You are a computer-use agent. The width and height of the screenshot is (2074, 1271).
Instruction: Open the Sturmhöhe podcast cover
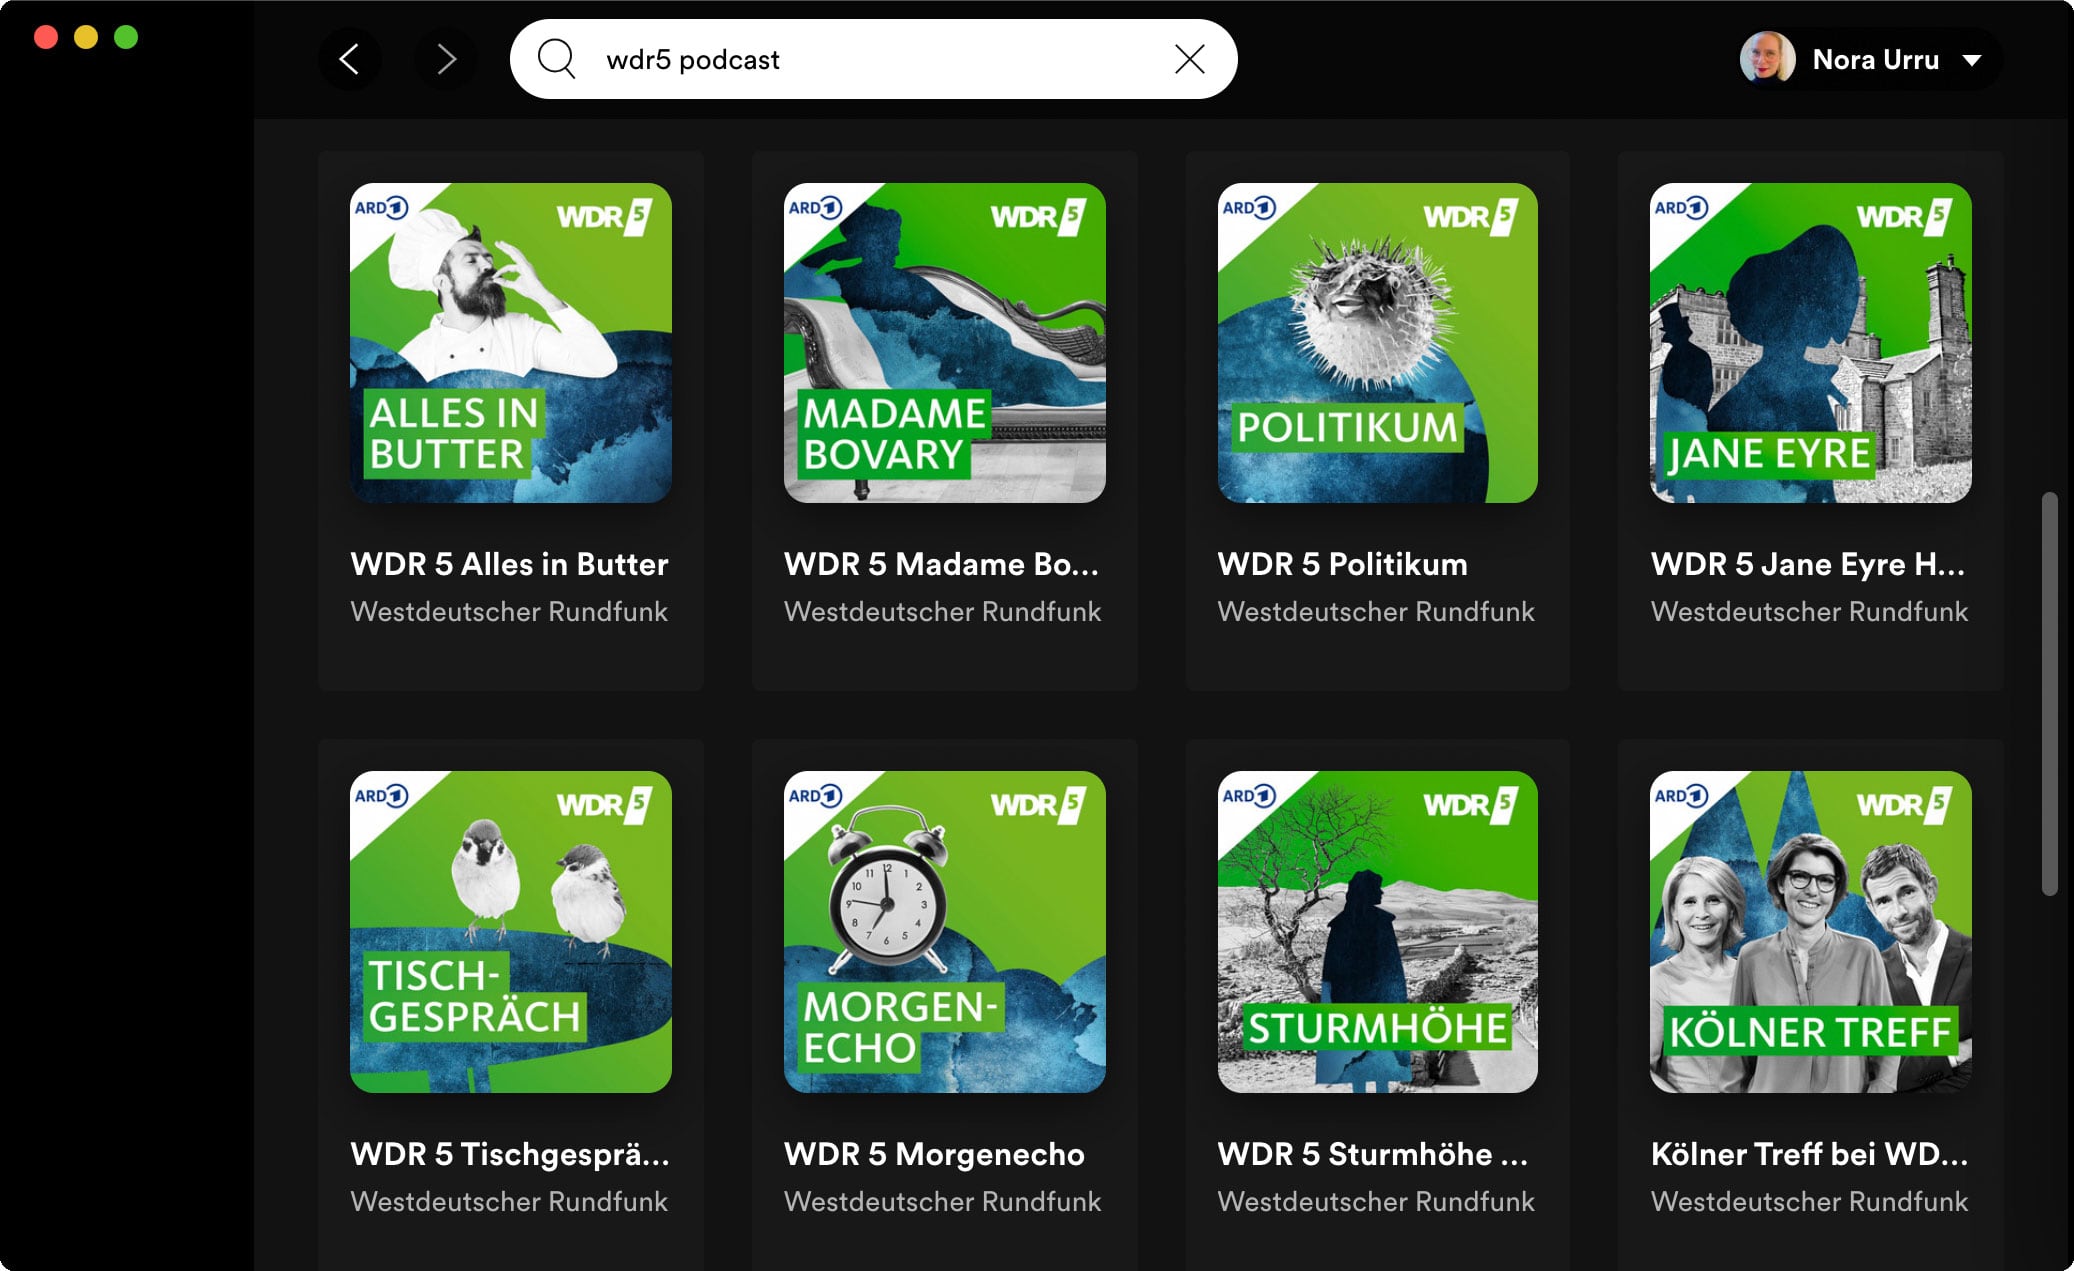click(1377, 931)
